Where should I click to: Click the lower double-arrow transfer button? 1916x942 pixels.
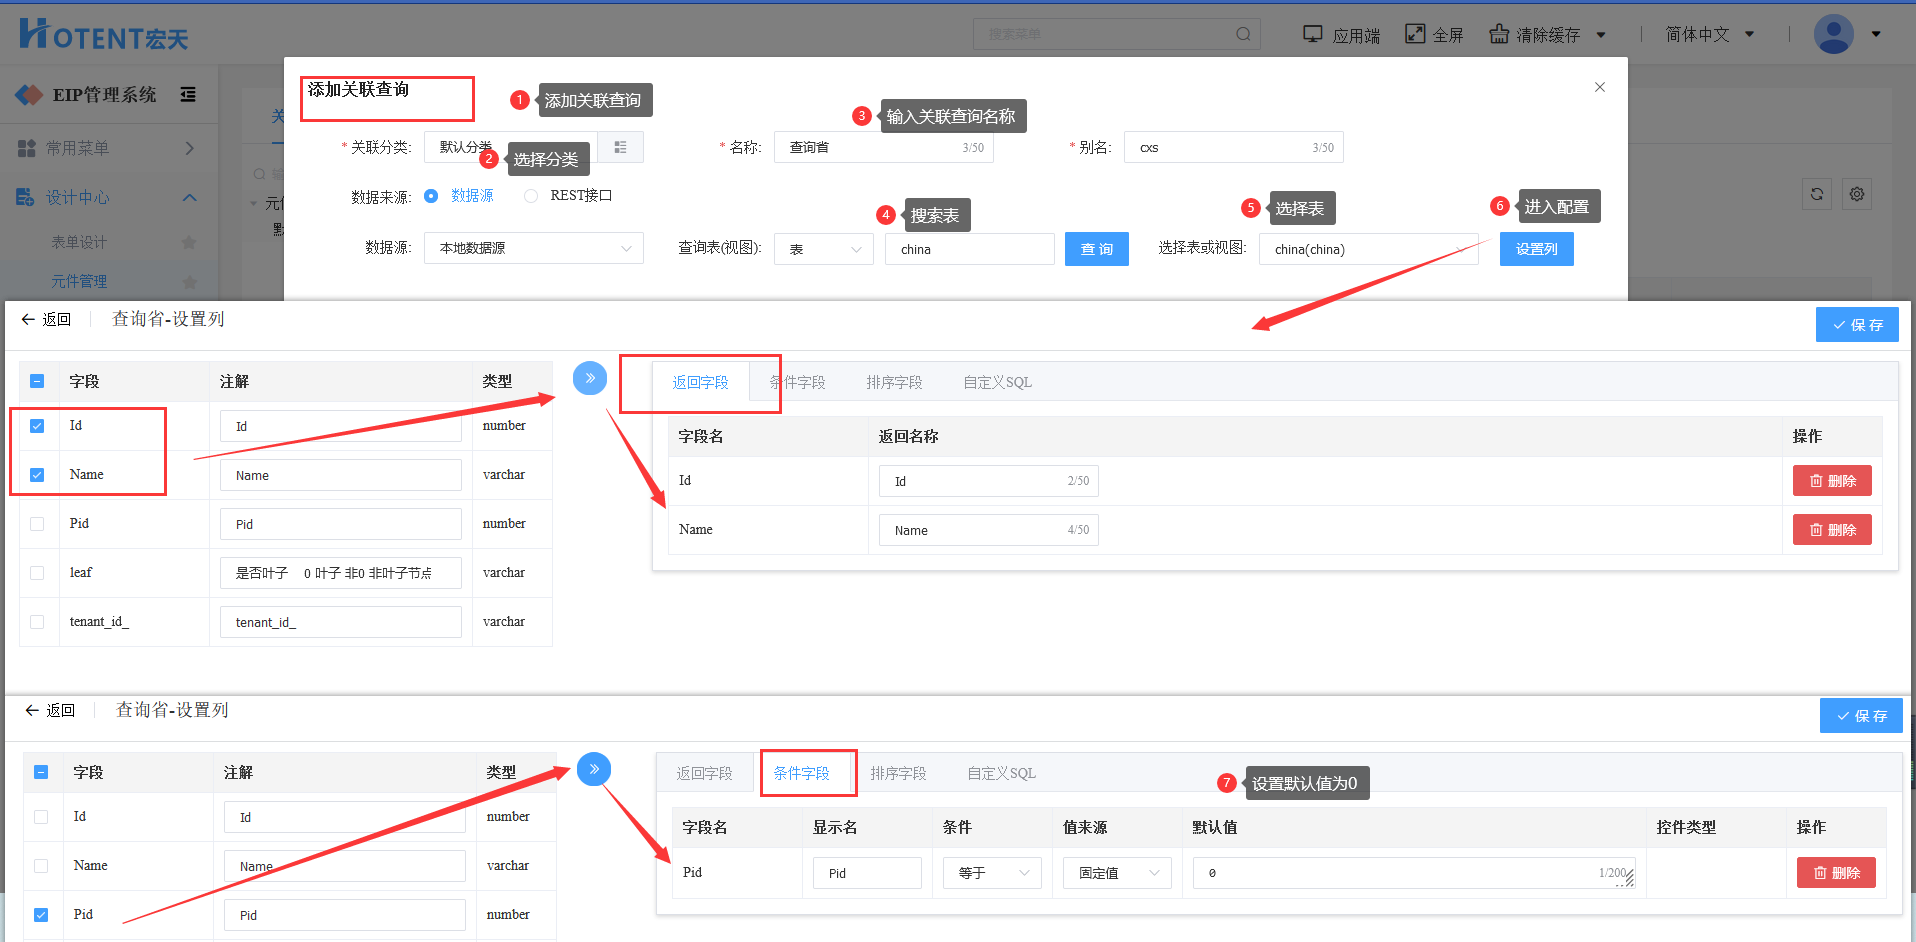coord(594,769)
